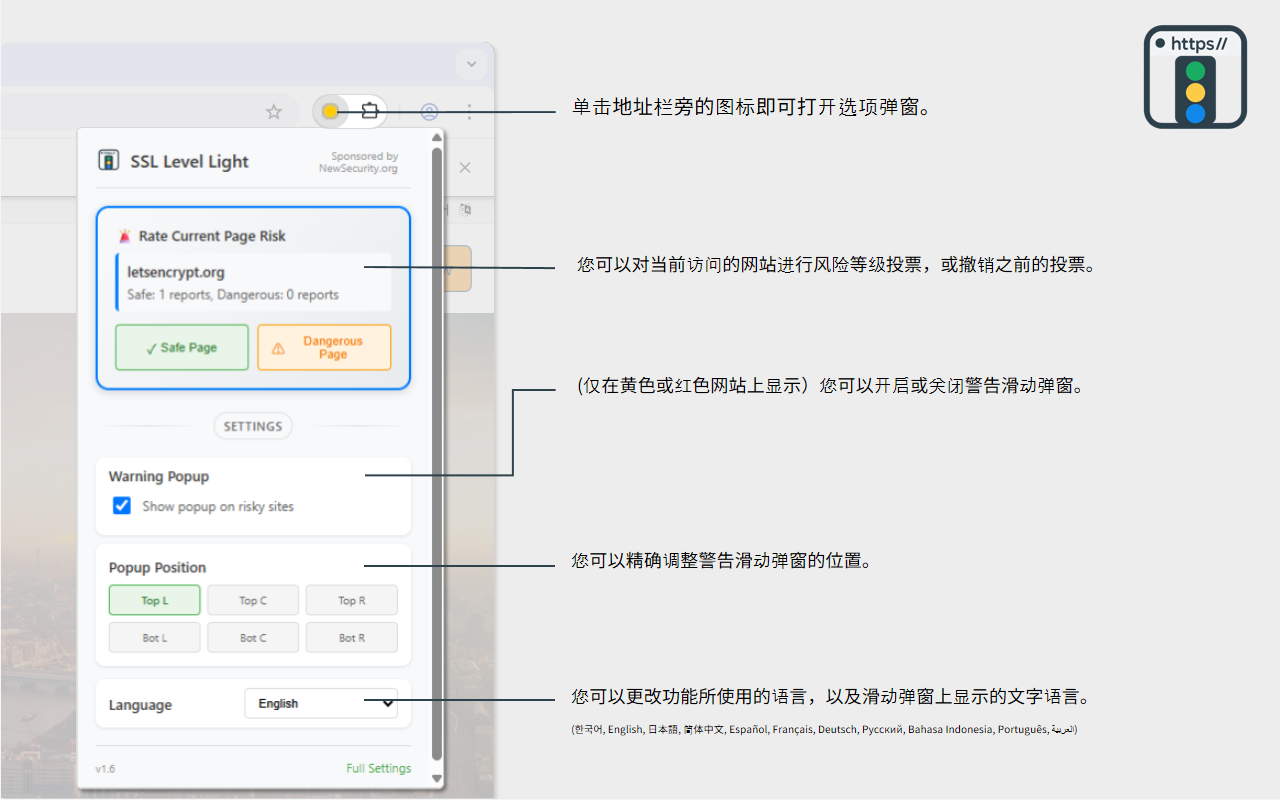Click the Sponsored by NewSecurity.org label

tap(358, 161)
